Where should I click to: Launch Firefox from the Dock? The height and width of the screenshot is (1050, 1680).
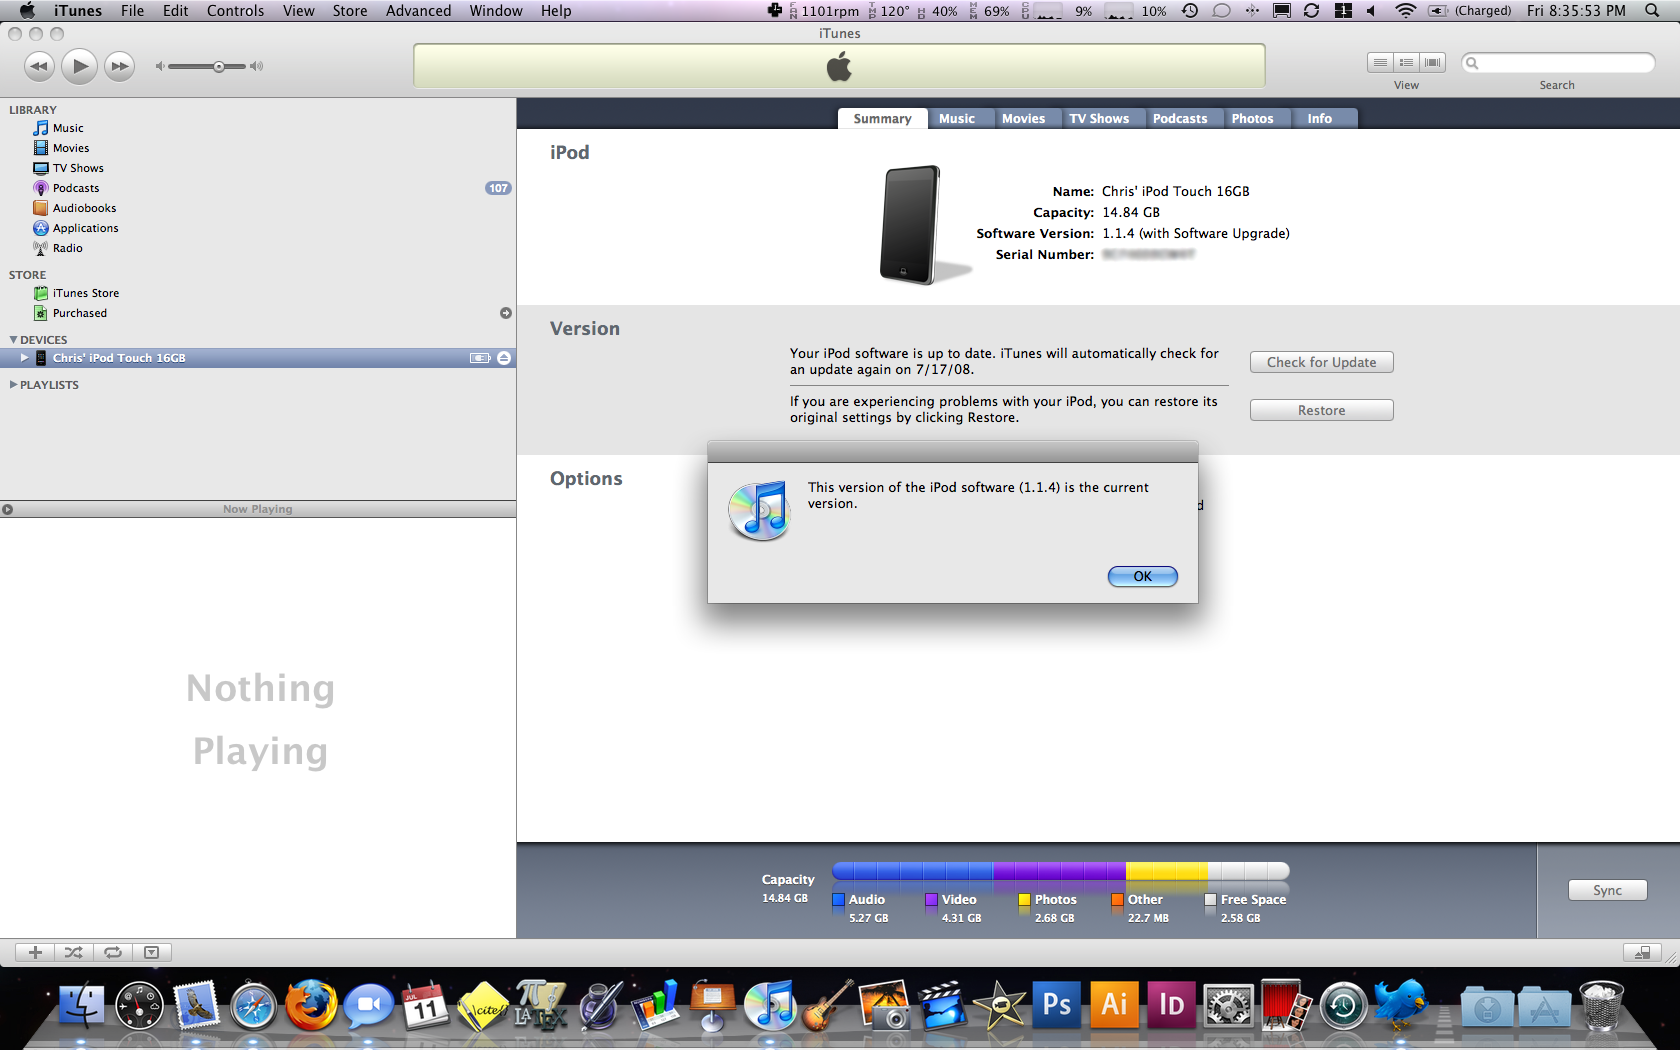(x=311, y=1005)
